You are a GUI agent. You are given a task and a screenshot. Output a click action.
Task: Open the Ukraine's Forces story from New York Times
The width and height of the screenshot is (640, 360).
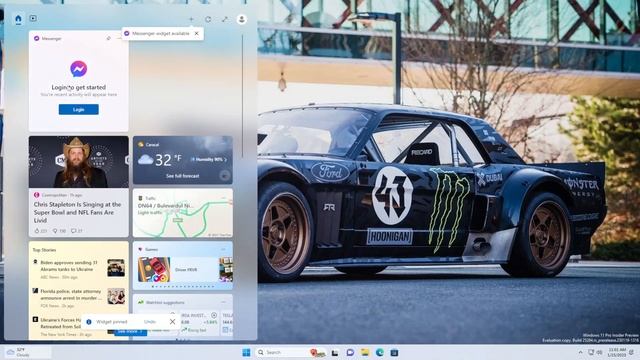[60, 323]
